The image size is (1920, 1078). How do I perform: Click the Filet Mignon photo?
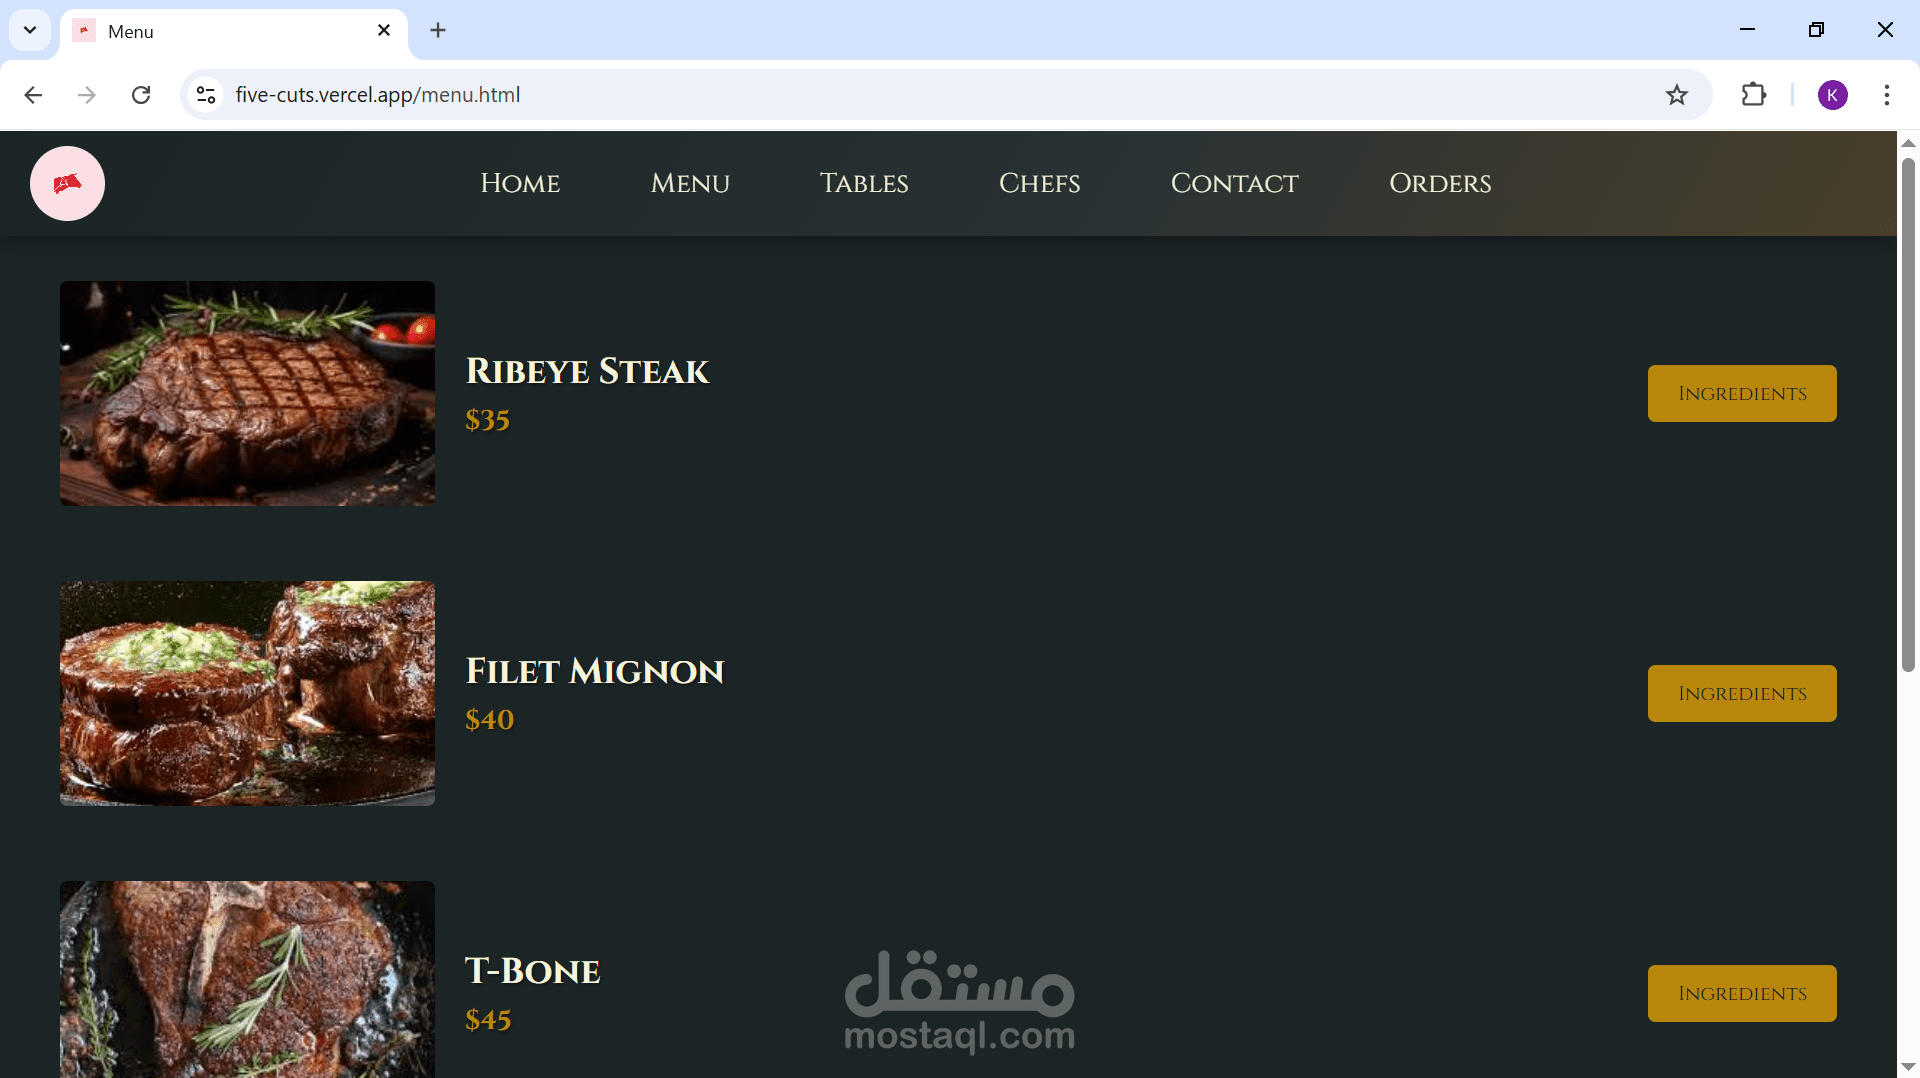point(247,693)
